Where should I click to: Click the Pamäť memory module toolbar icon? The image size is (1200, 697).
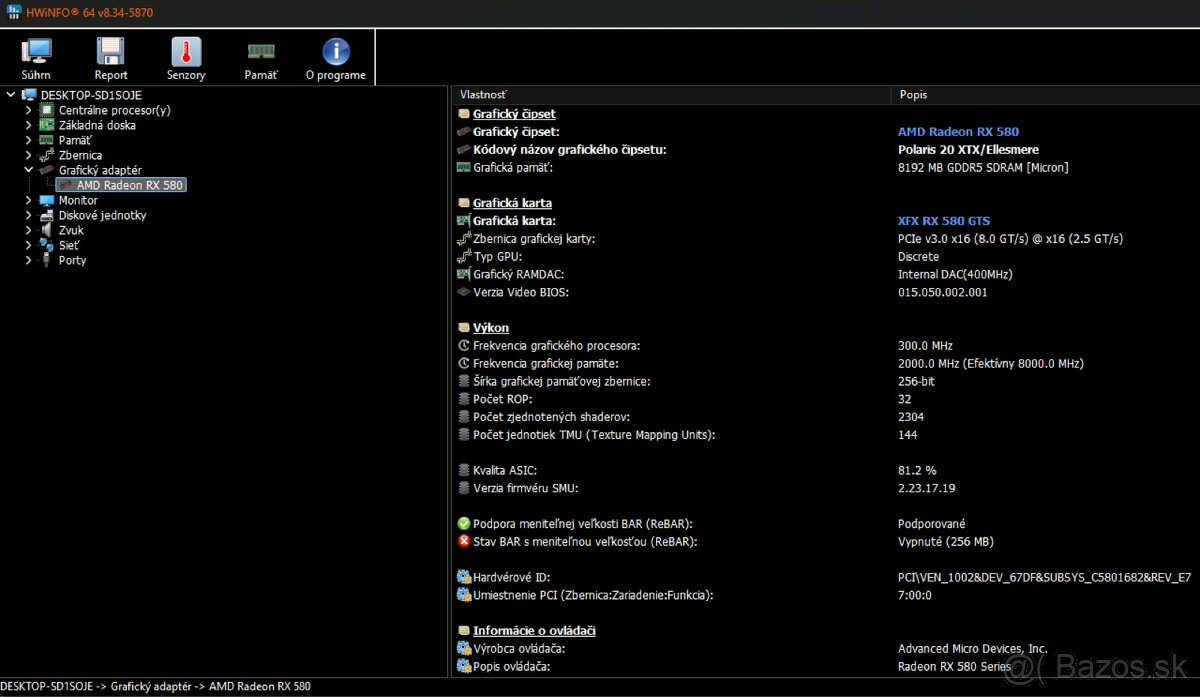(261, 58)
